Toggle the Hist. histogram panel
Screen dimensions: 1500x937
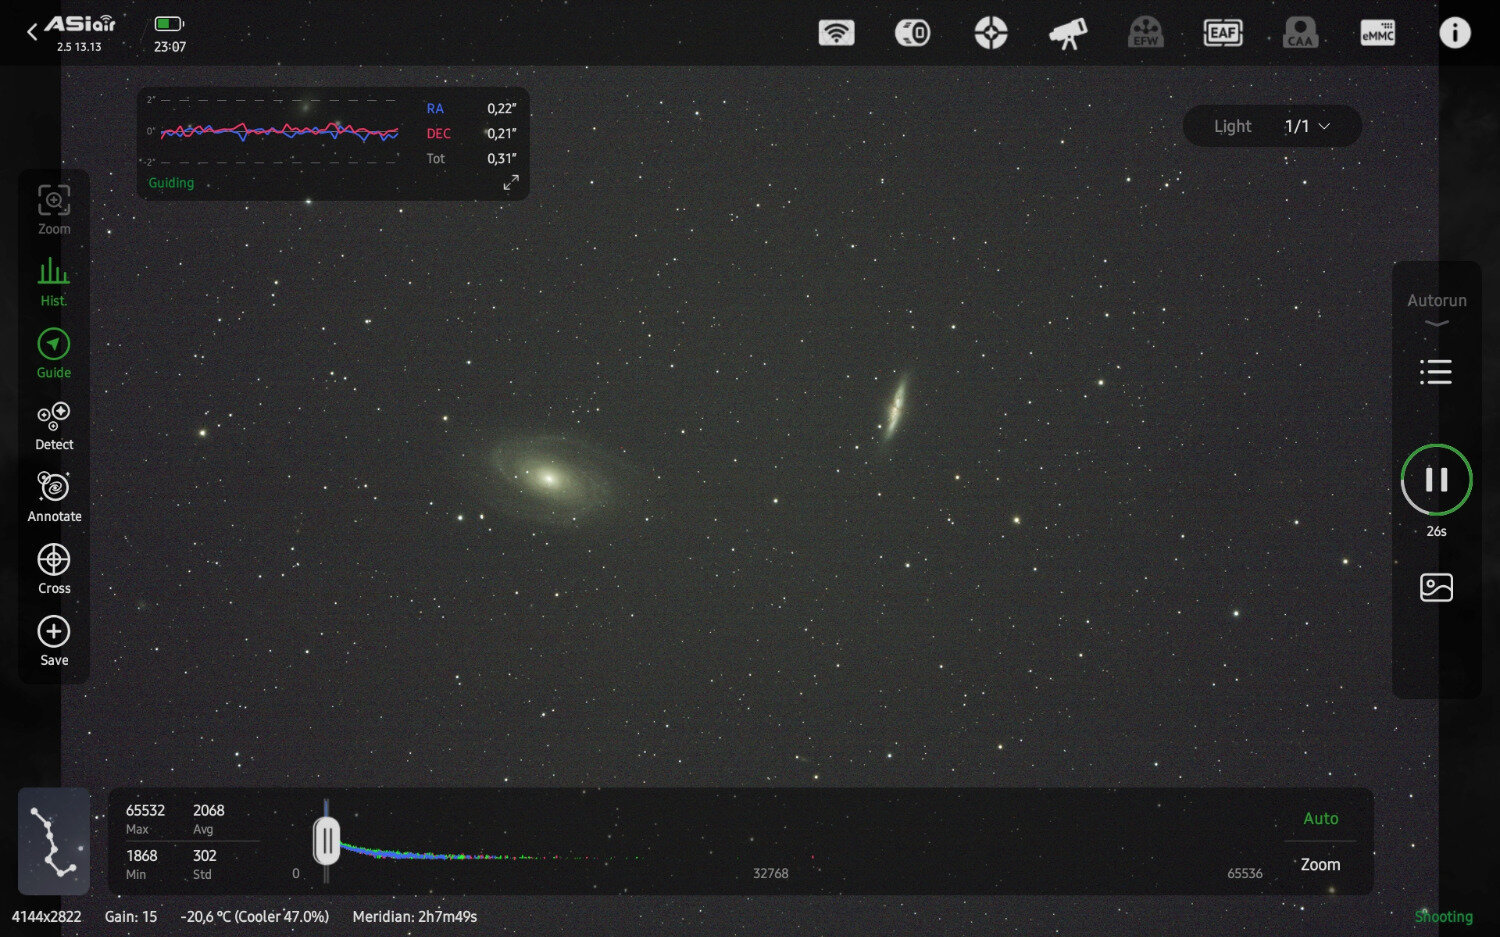(x=54, y=282)
